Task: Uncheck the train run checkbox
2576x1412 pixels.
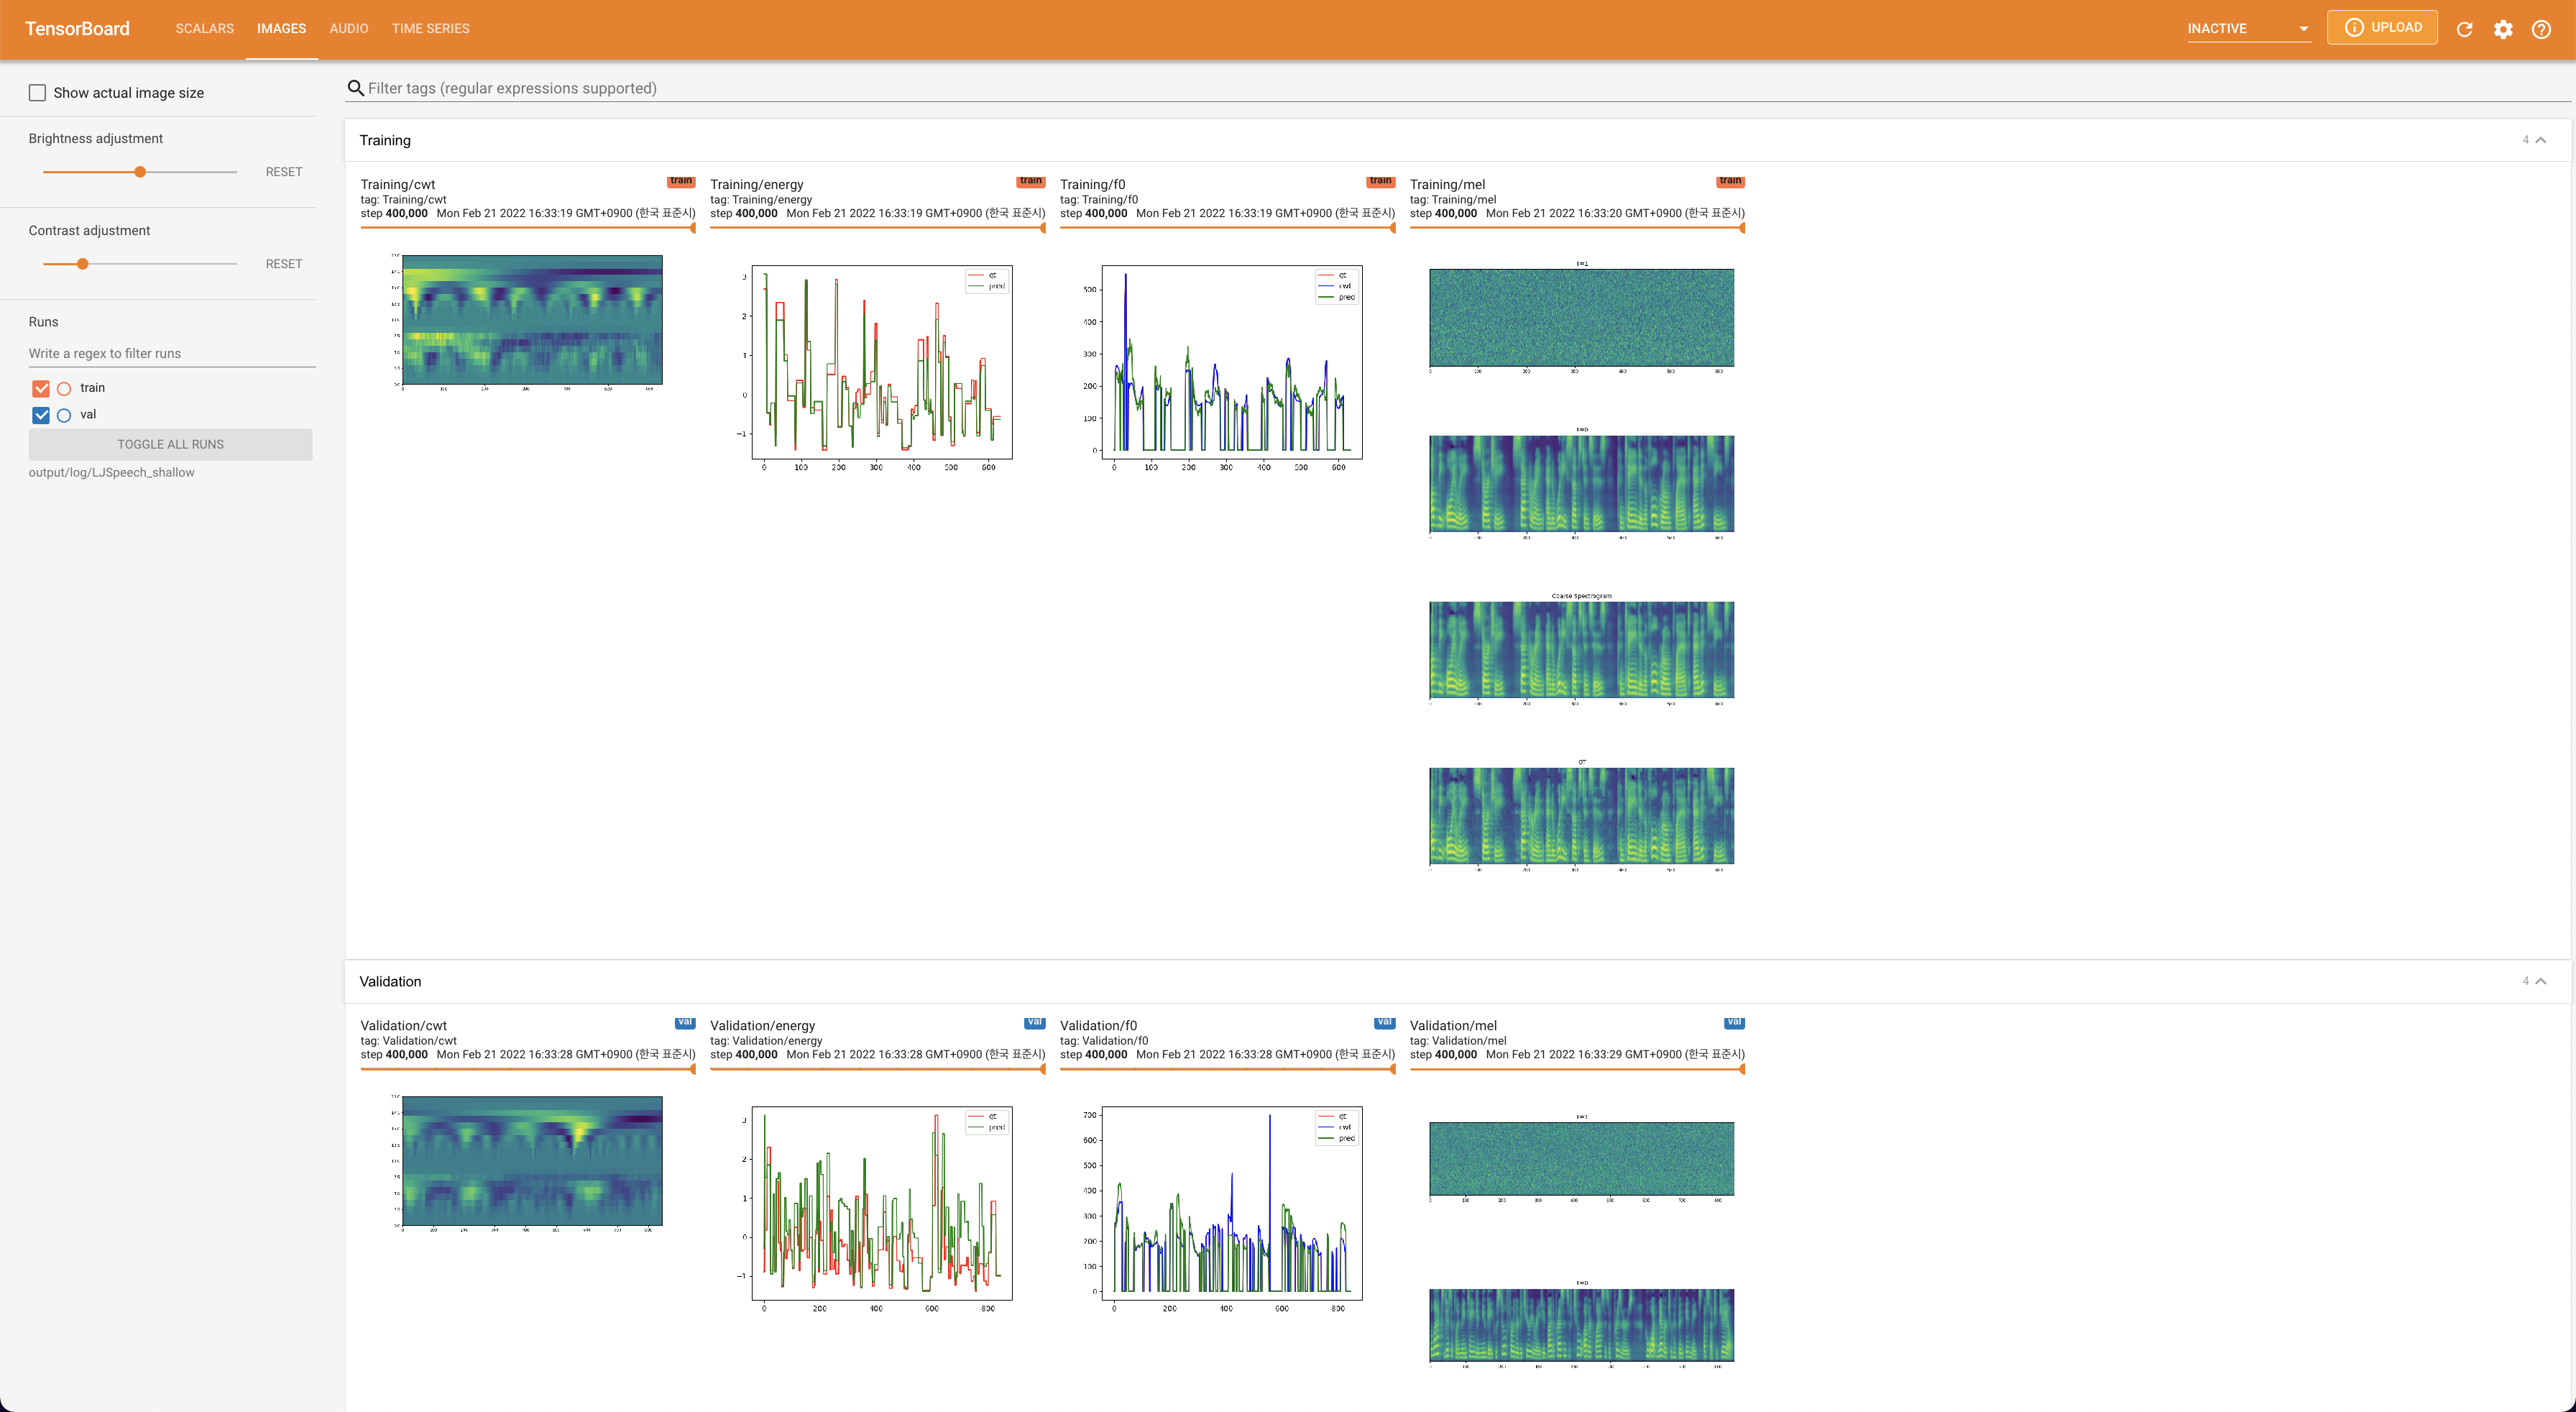Action: tap(41, 388)
